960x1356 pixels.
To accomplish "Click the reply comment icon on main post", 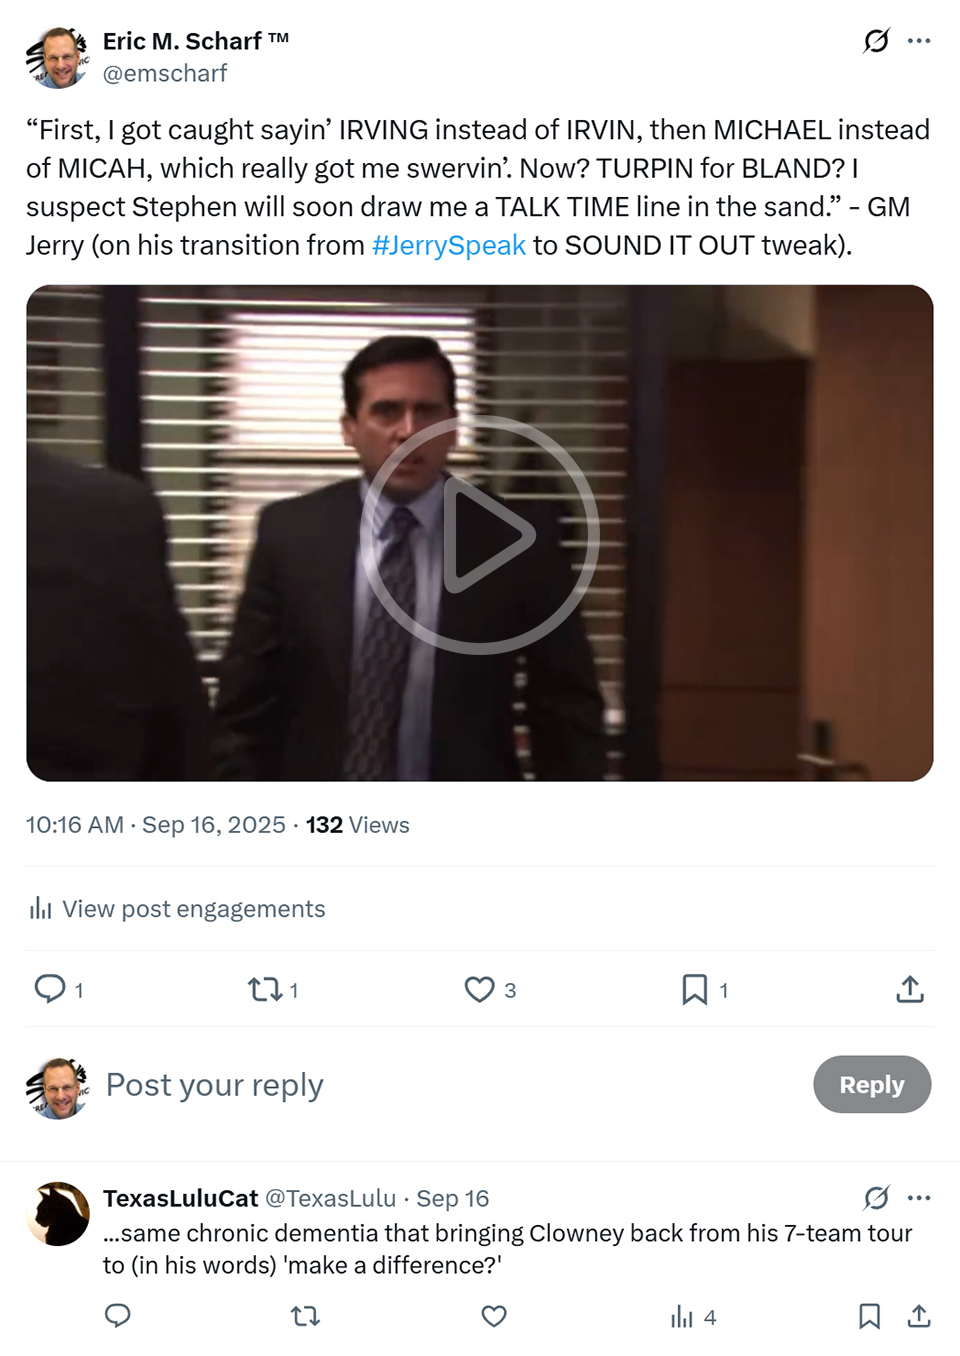I will pyautogui.click(x=50, y=989).
